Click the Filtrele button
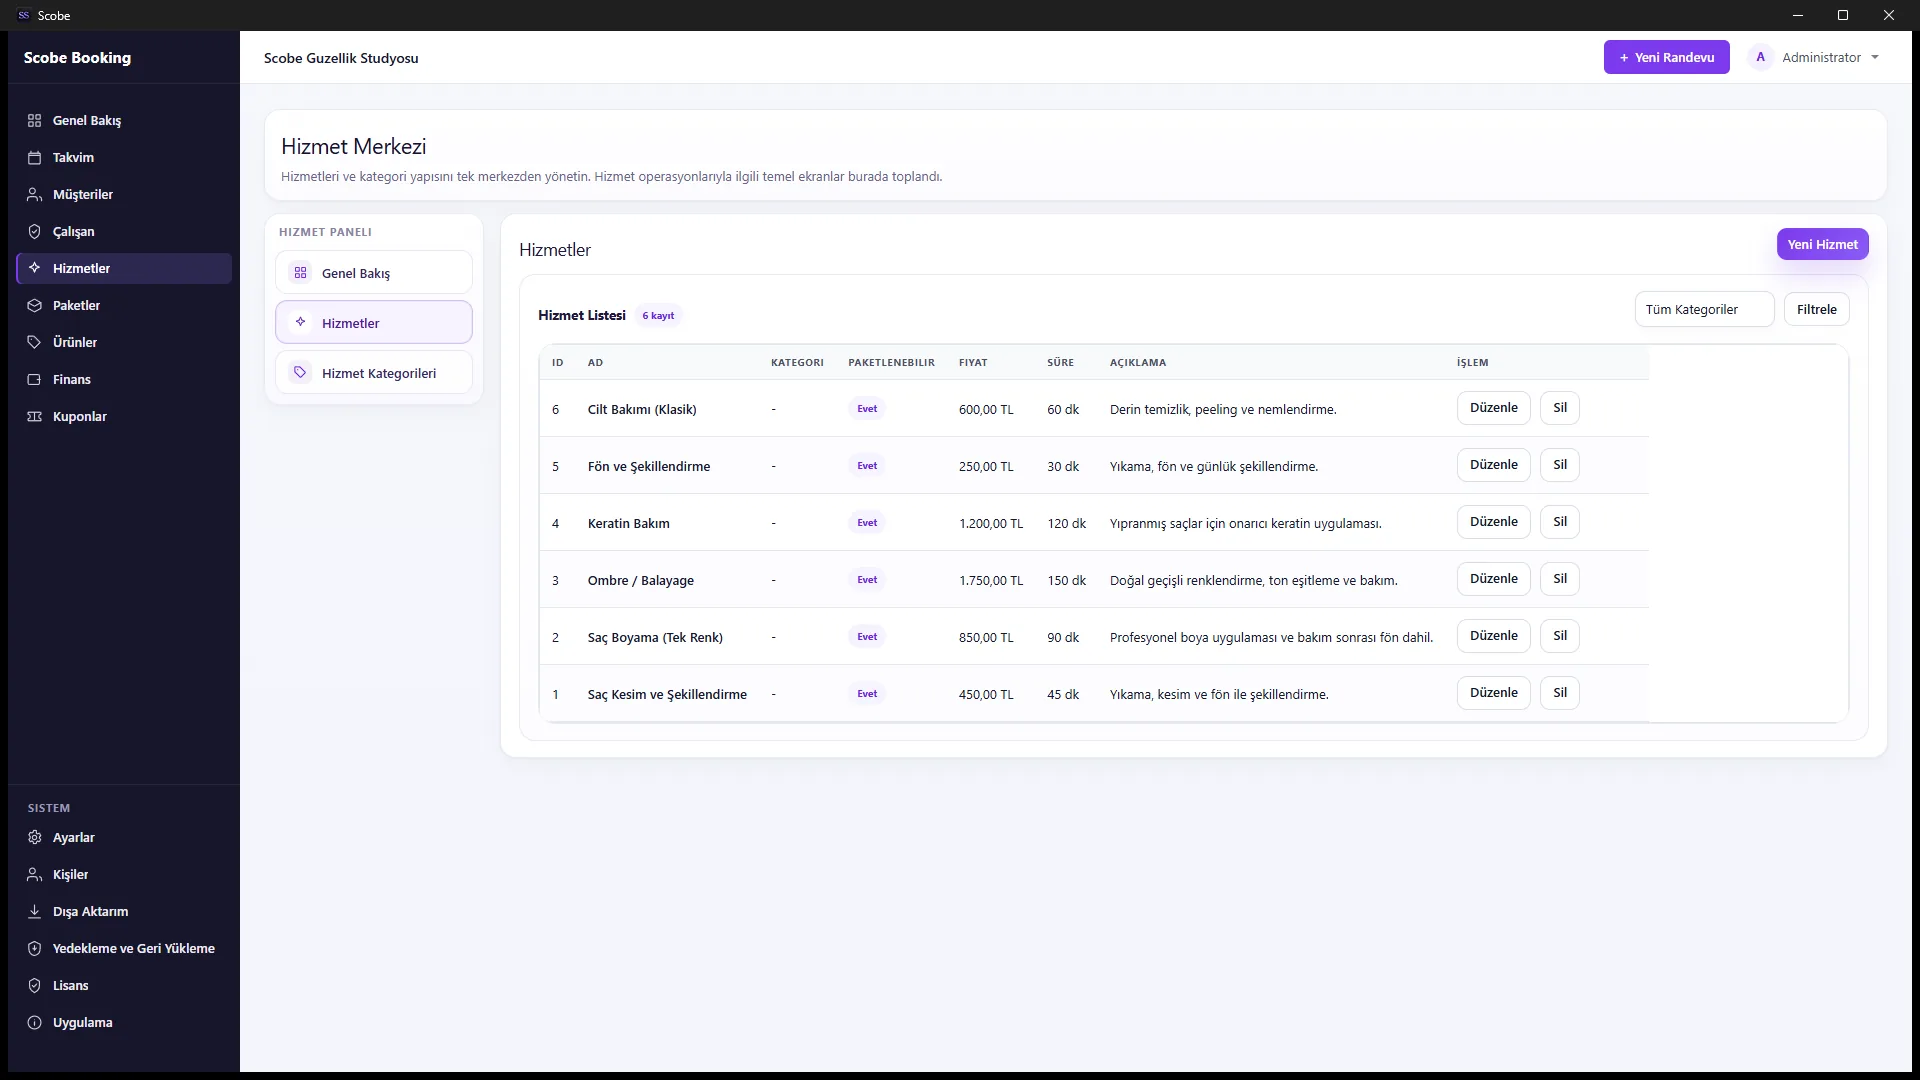Viewport: 1920px width, 1080px height. click(x=1816, y=309)
